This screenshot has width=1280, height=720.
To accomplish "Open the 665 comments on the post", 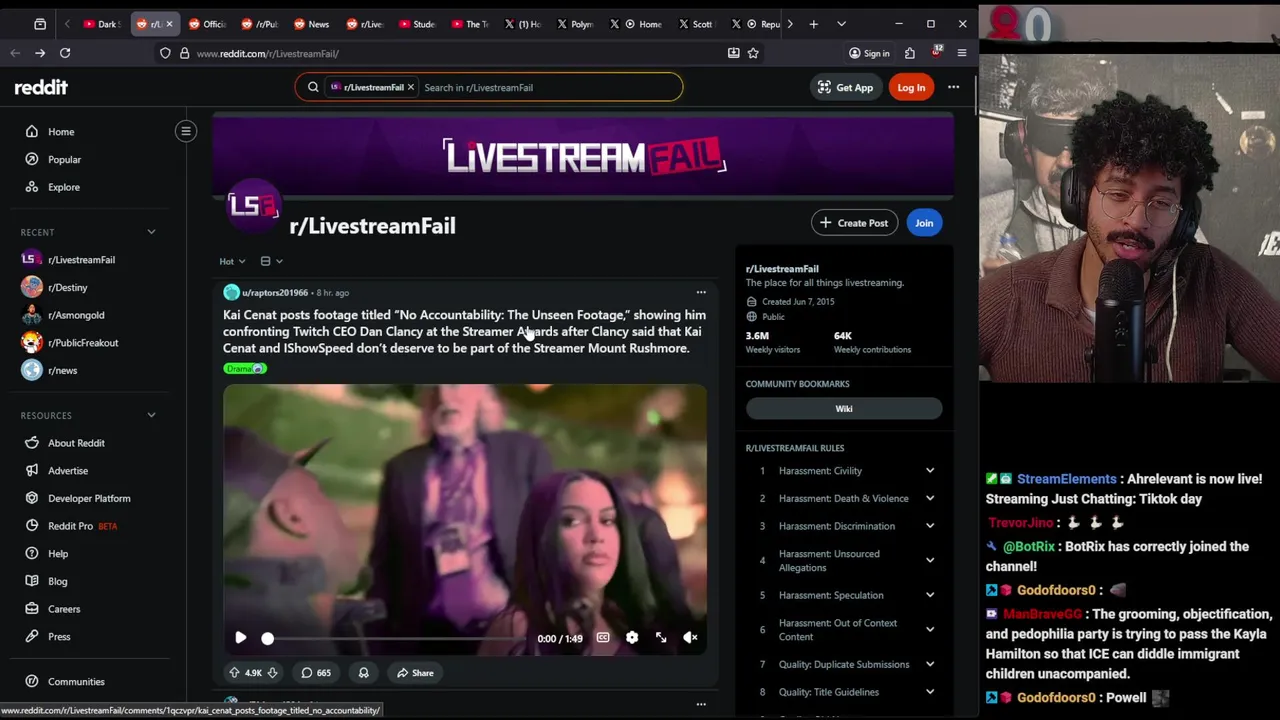I will 316,673.
